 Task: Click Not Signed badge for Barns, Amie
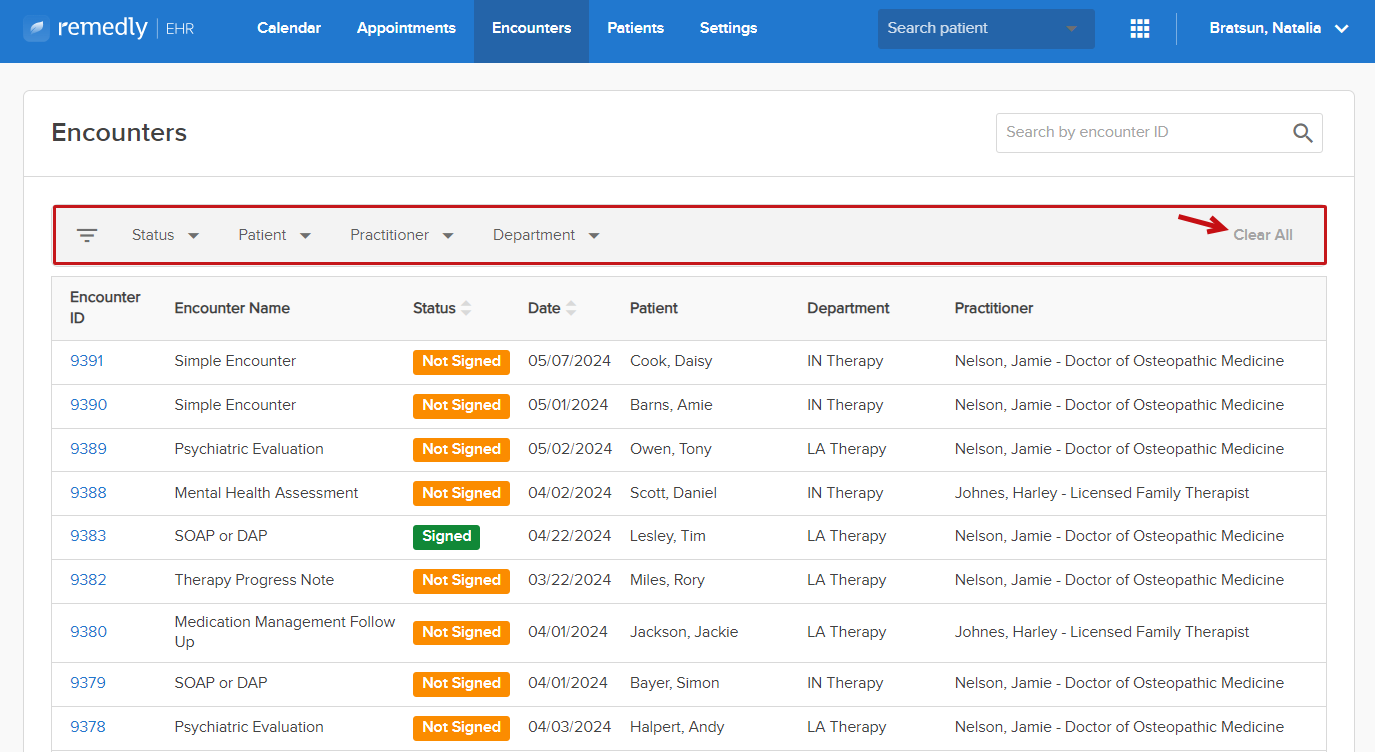tap(461, 406)
